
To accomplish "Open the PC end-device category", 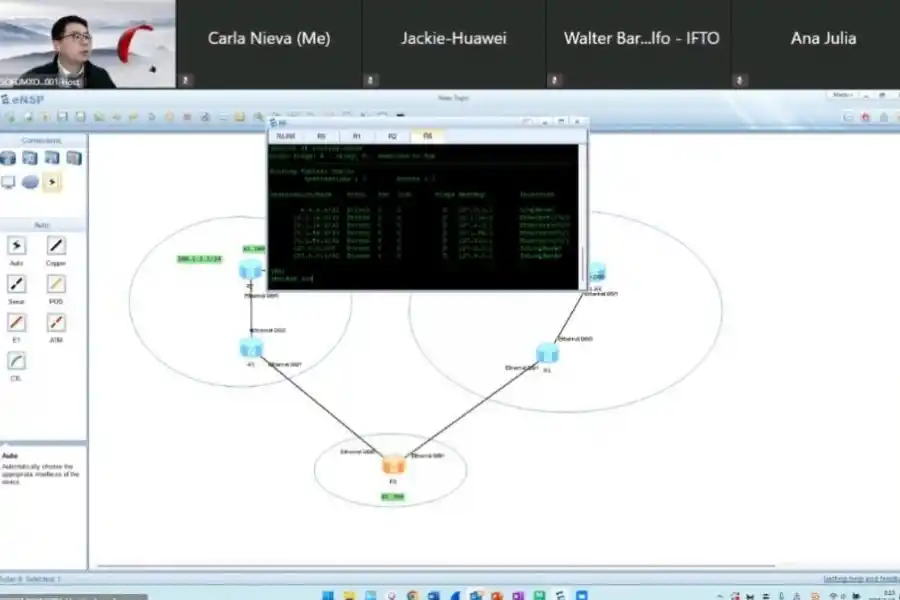I will point(9,182).
